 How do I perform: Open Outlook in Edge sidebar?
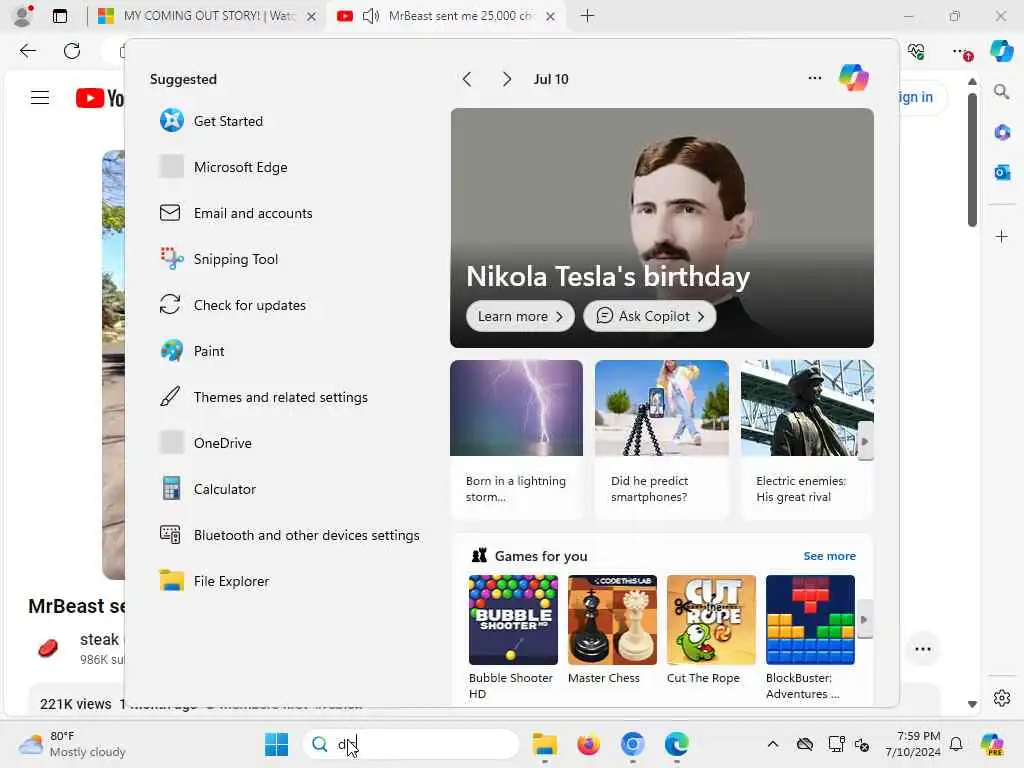[x=1002, y=172]
